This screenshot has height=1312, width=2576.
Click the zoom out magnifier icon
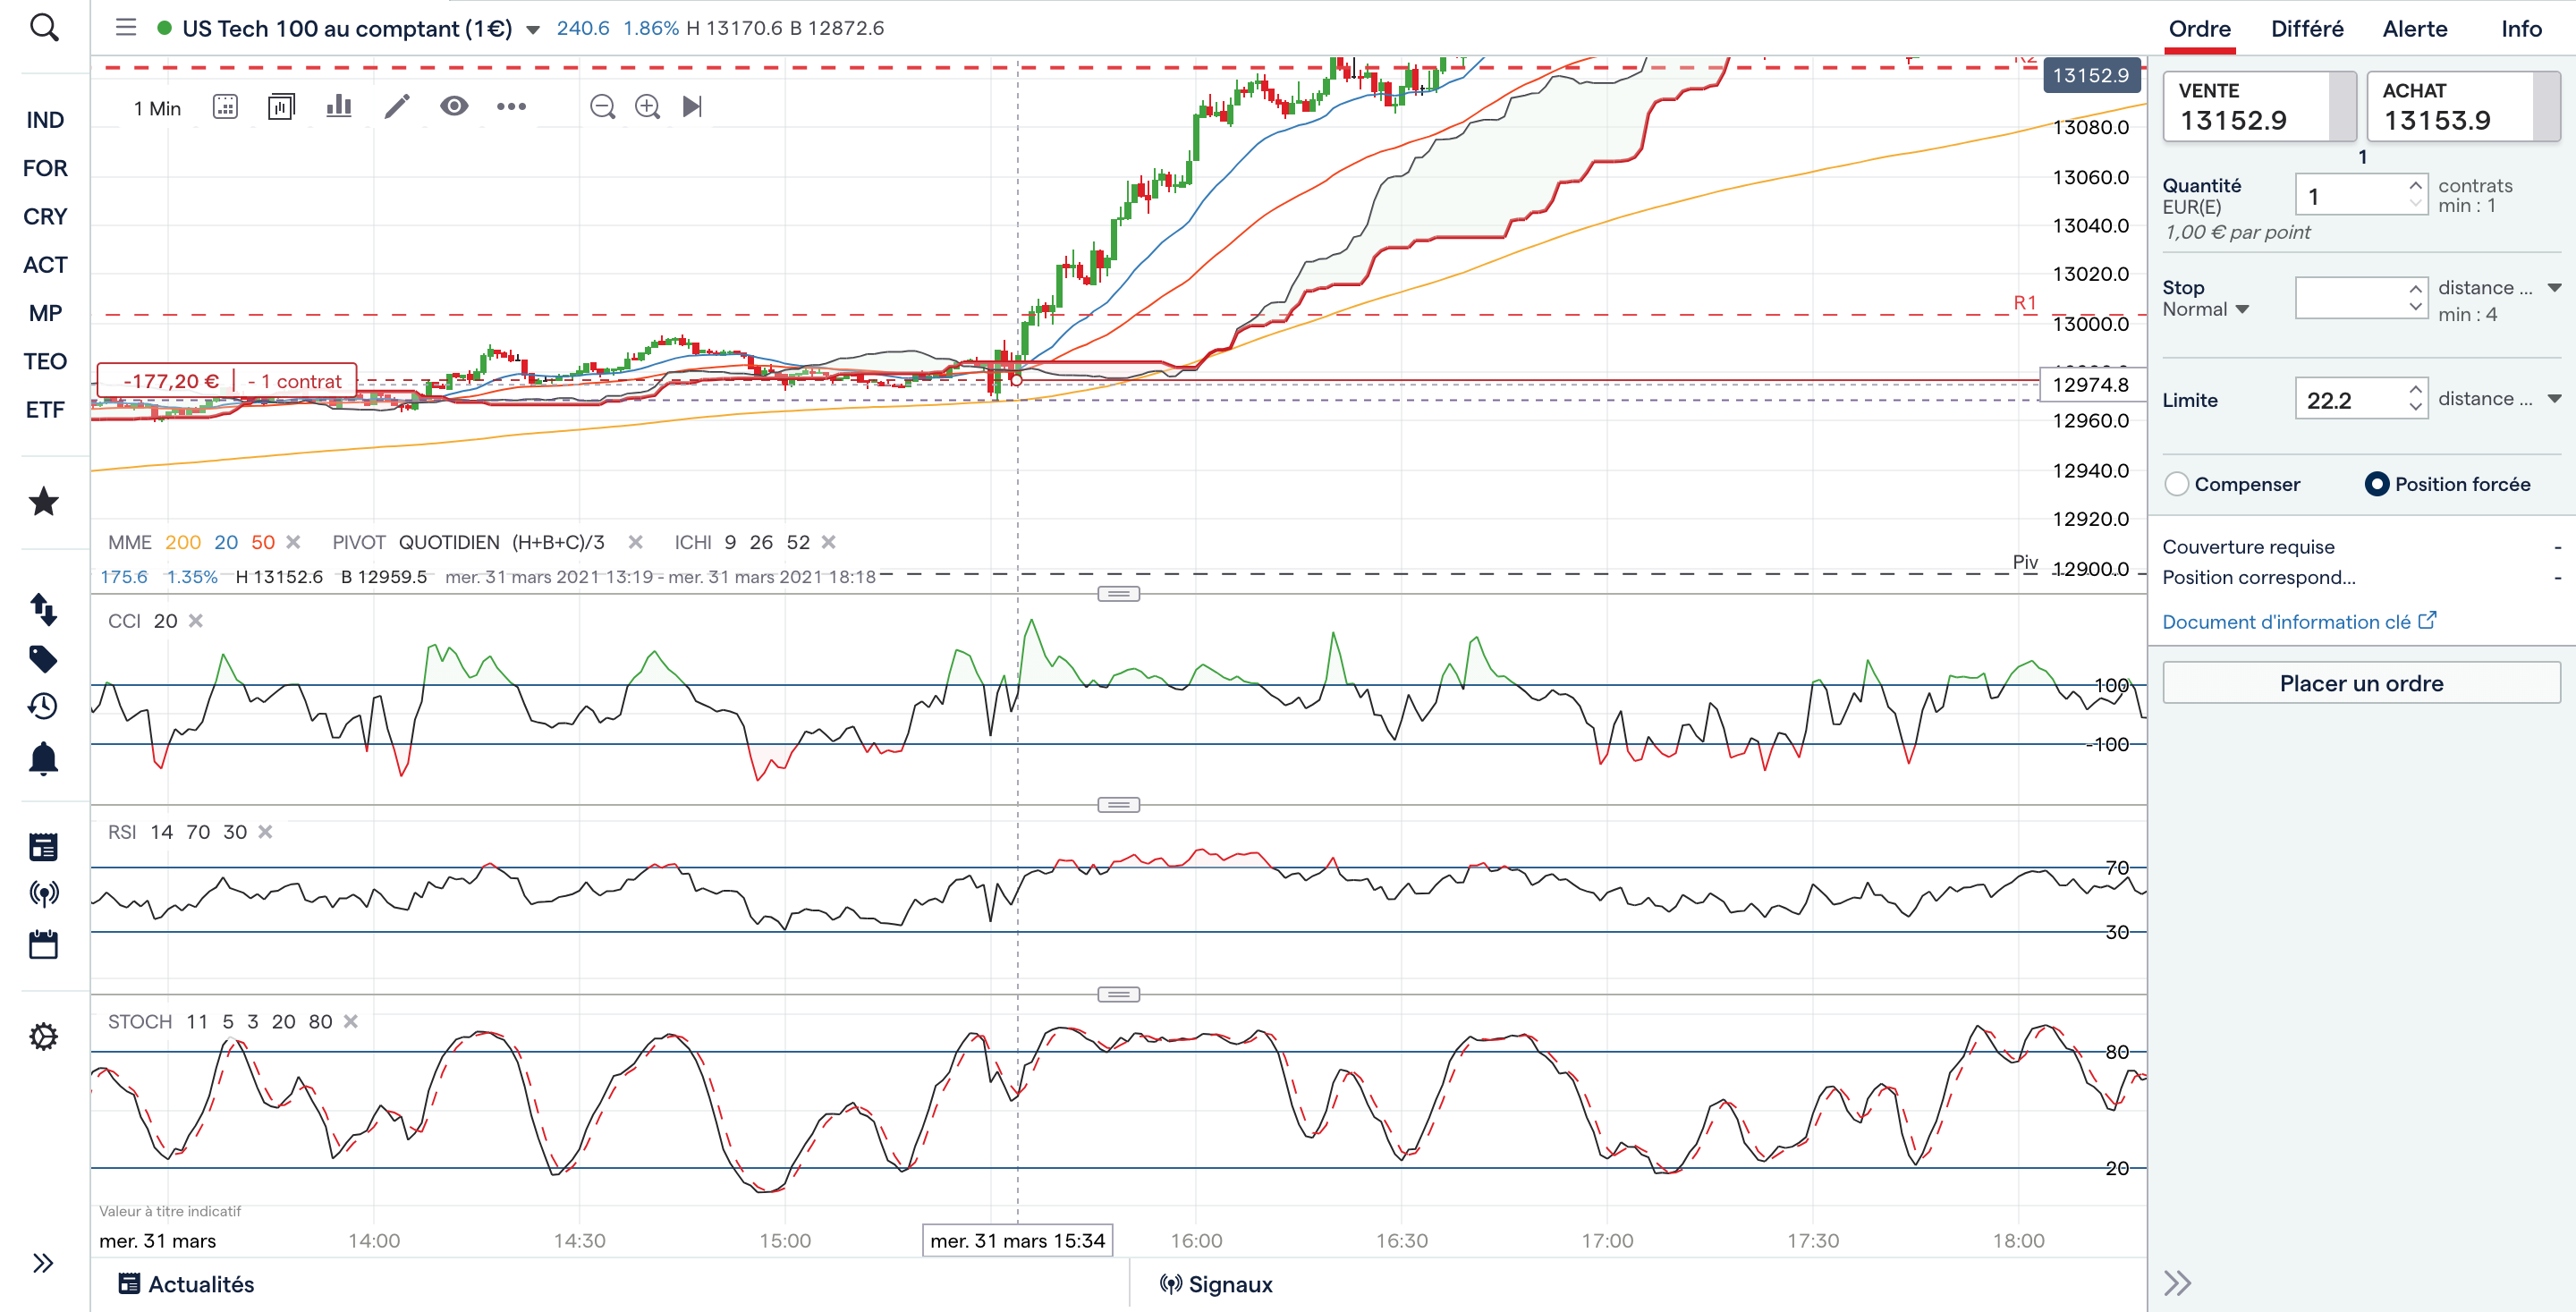(602, 106)
